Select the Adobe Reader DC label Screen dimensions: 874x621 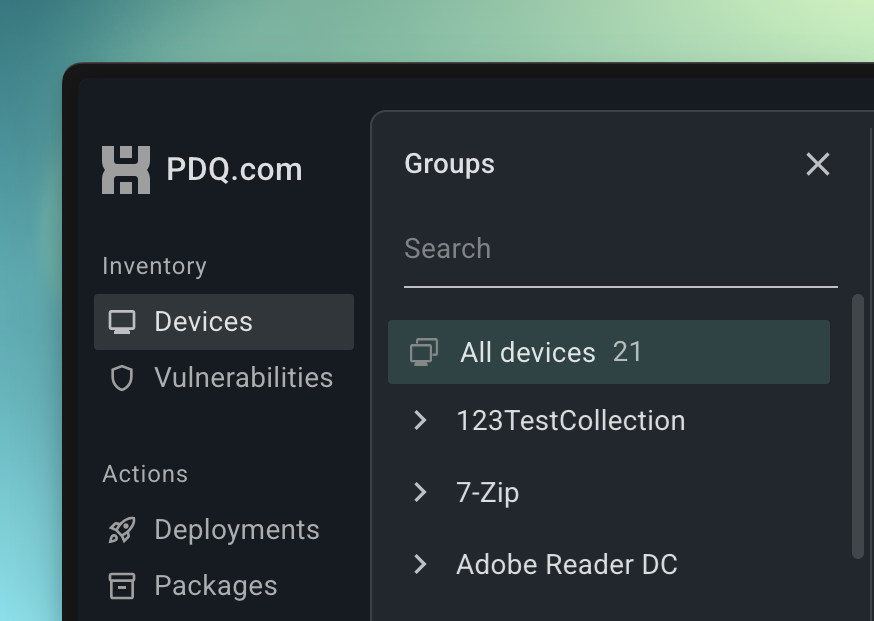pos(567,565)
